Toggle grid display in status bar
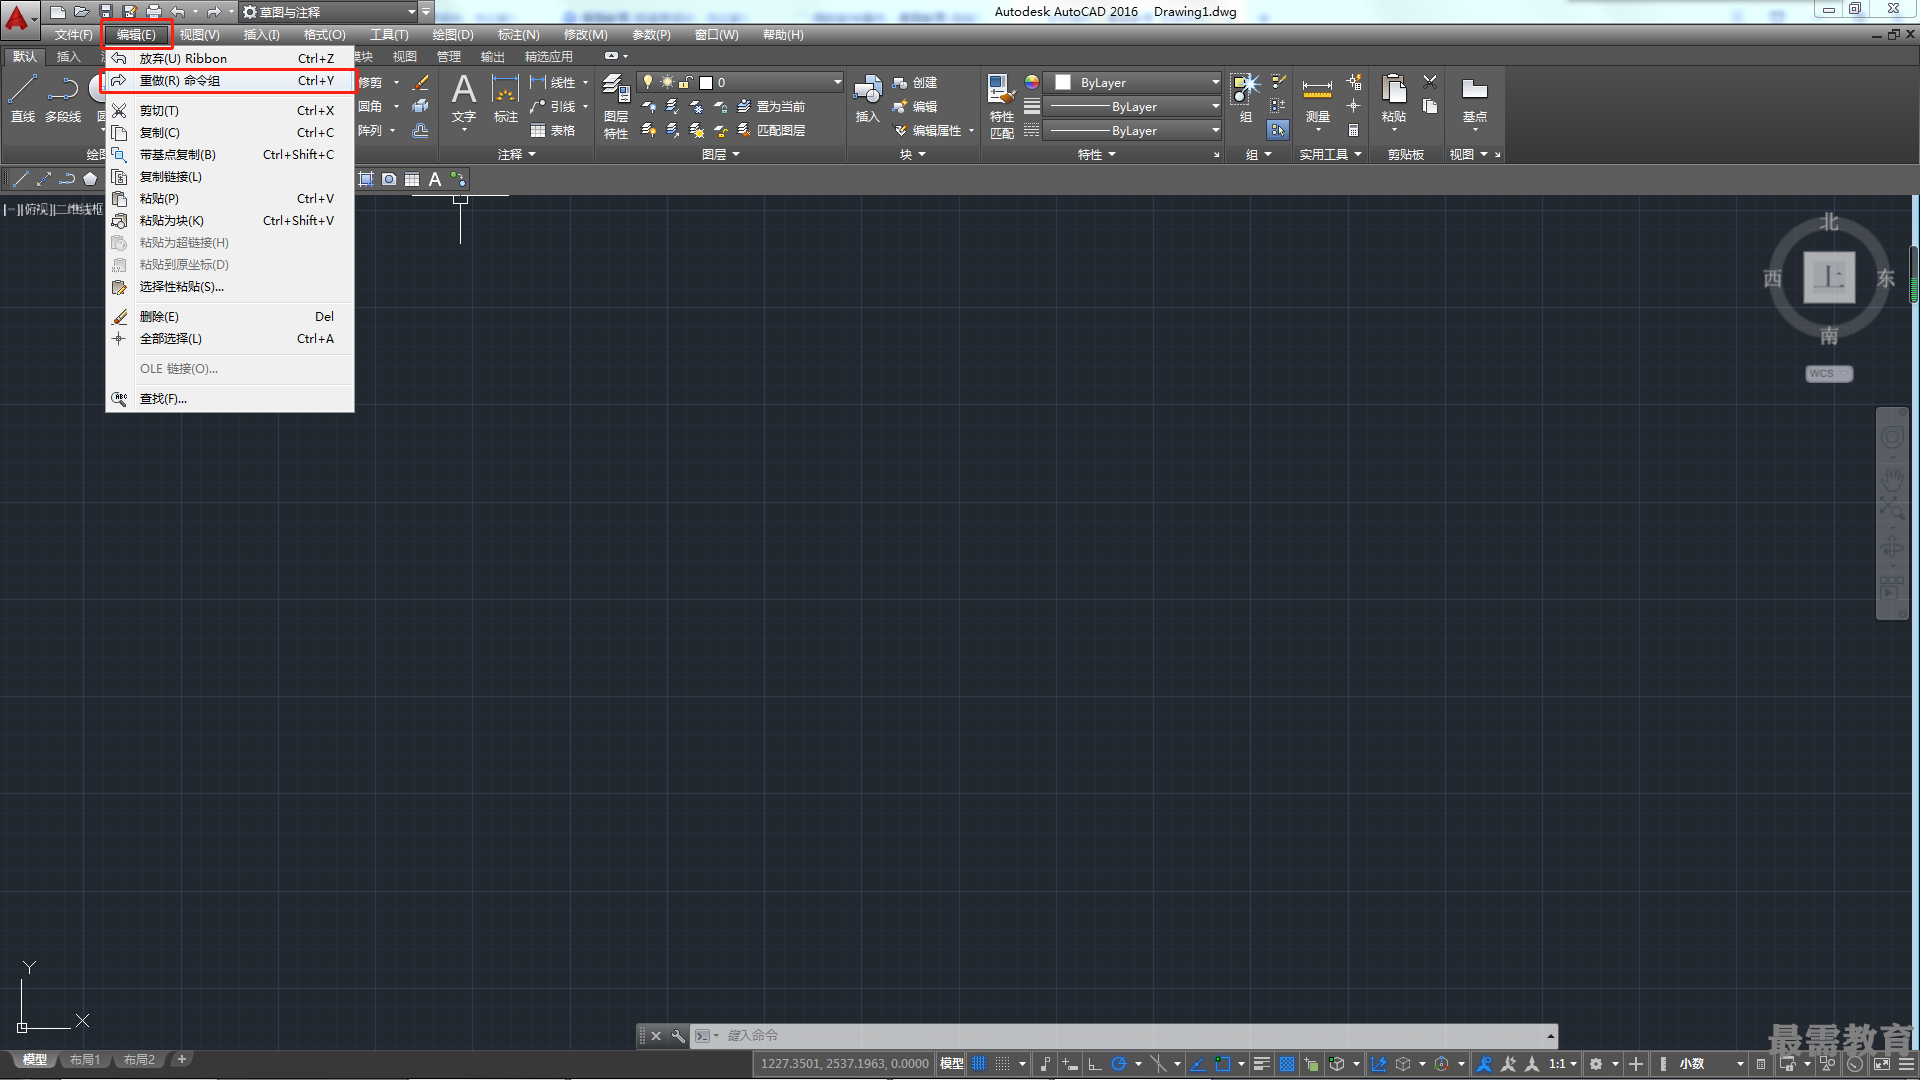The width and height of the screenshot is (1920, 1080). (979, 1064)
